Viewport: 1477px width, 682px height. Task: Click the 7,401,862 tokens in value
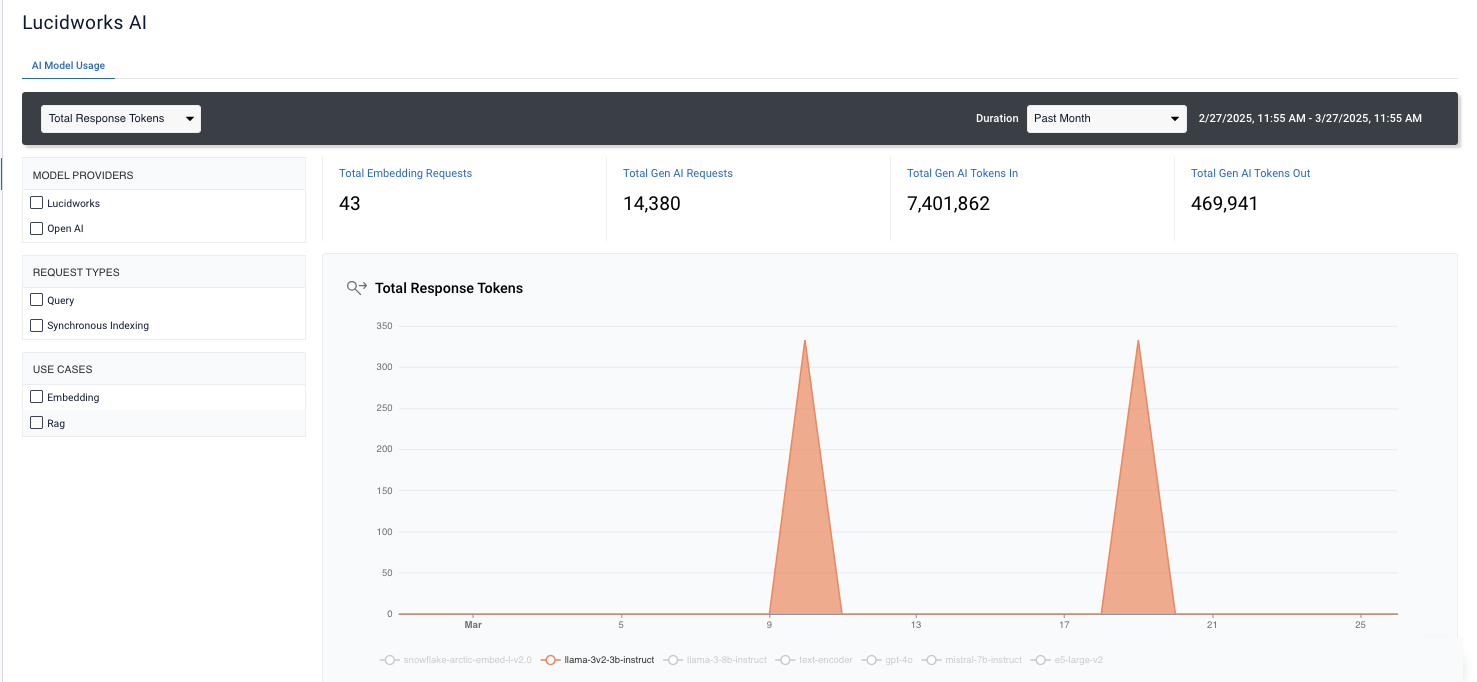(948, 204)
